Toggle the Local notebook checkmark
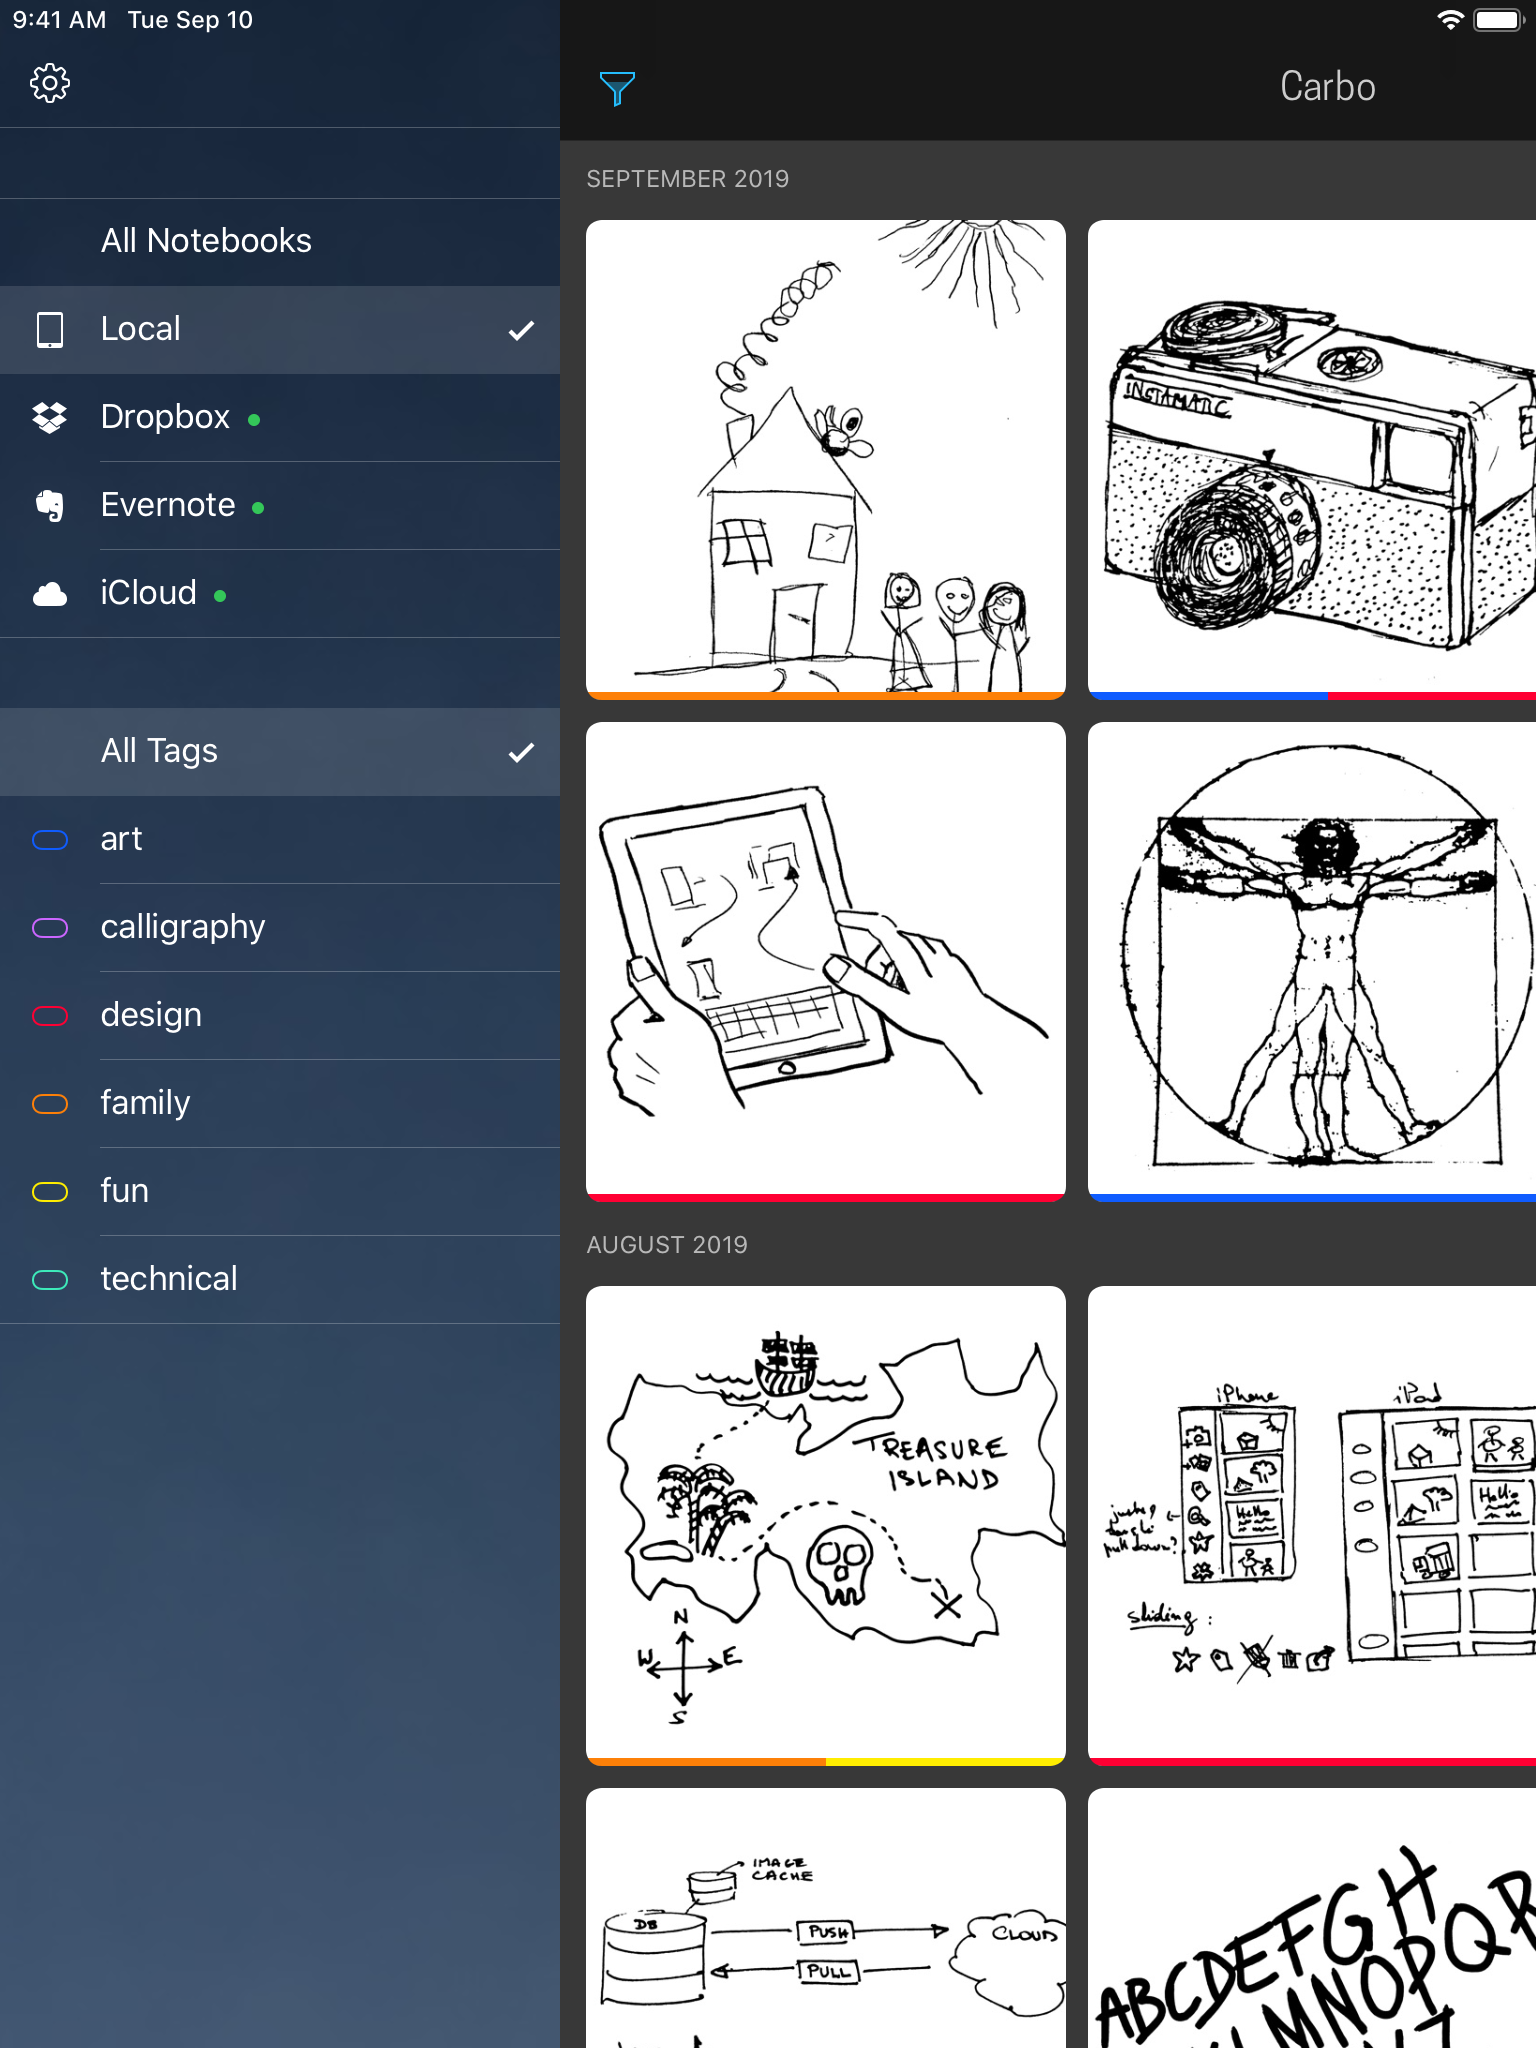The height and width of the screenshot is (2048, 1536). [x=521, y=330]
